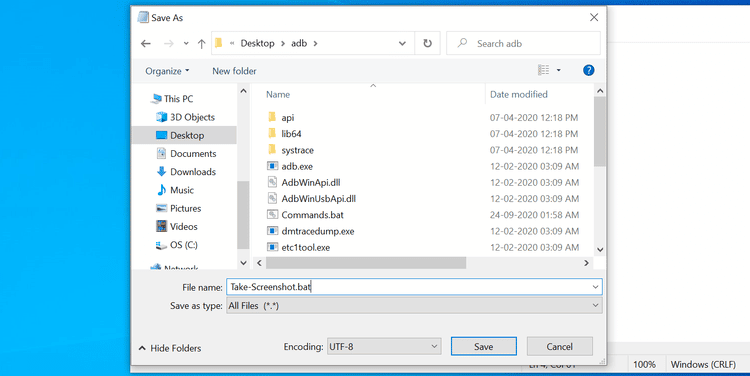Screen dimensions: 750x376
Task: Select the adb.exe file name
Action: [297, 166]
